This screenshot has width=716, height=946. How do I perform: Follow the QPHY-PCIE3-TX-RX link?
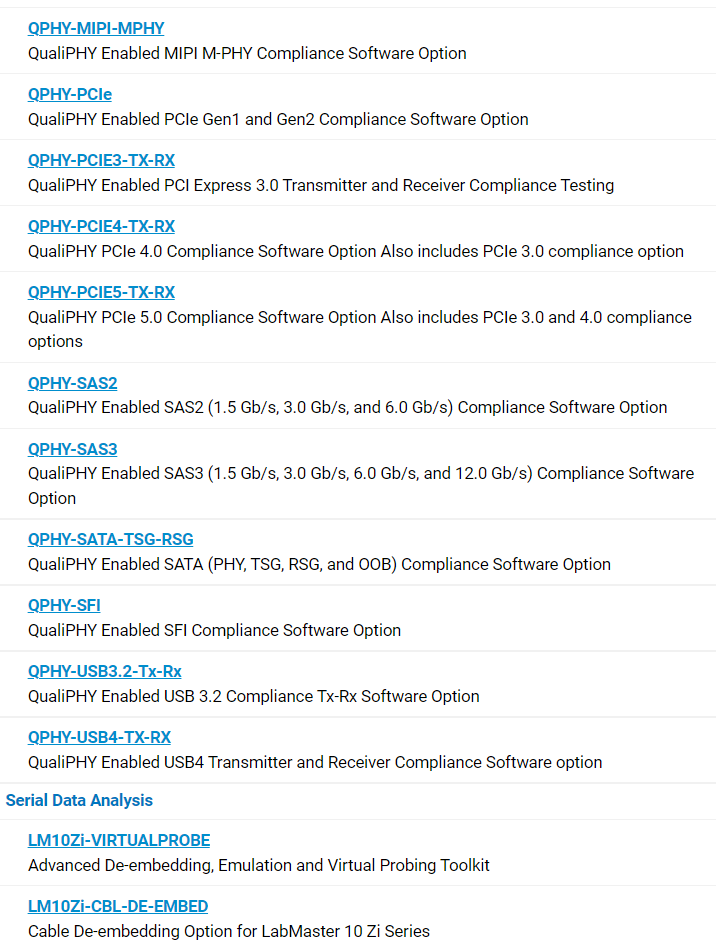pyautogui.click(x=101, y=160)
